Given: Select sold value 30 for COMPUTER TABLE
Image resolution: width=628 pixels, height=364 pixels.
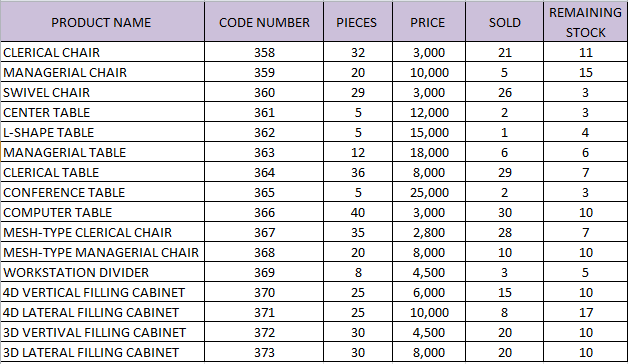Looking at the screenshot, I should [504, 212].
